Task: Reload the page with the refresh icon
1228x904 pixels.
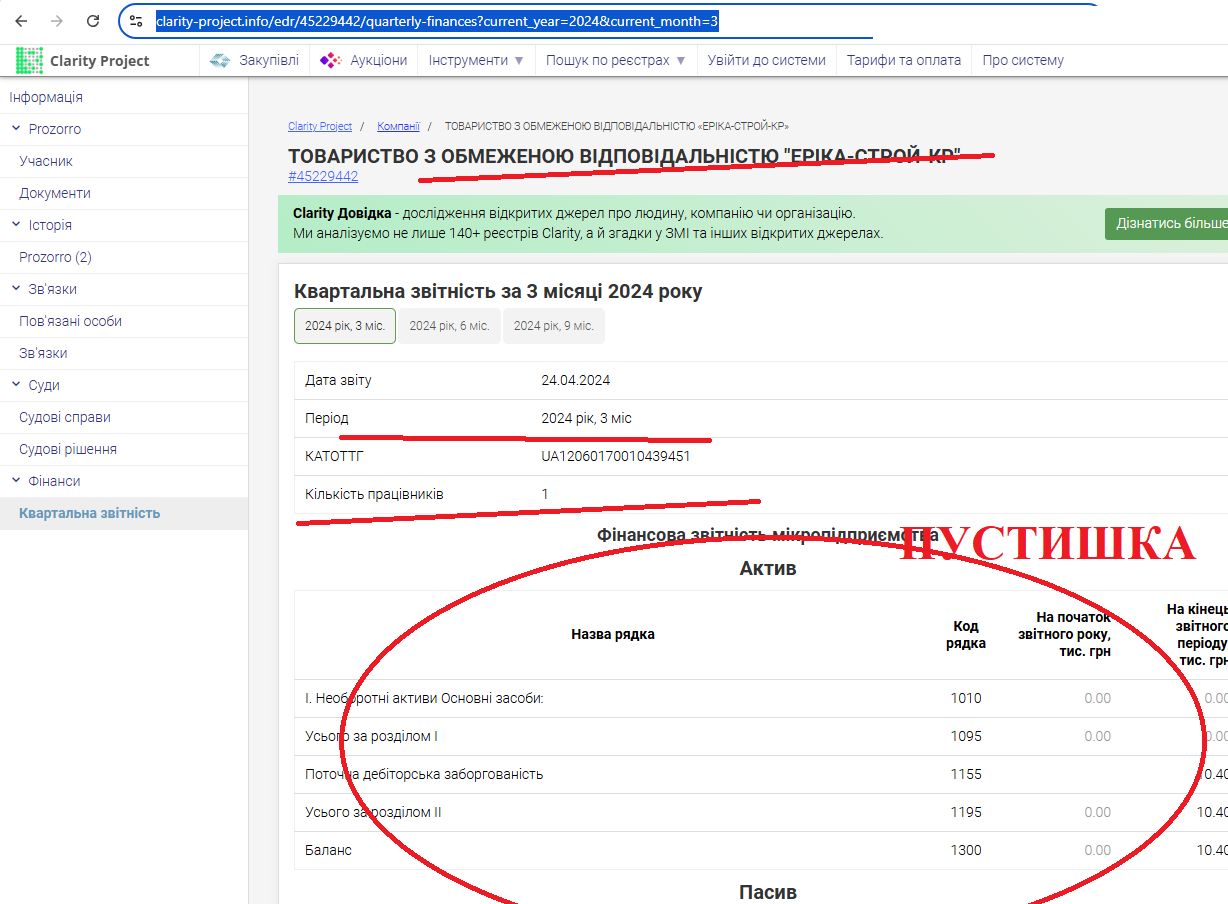Action: pyautogui.click(x=93, y=20)
